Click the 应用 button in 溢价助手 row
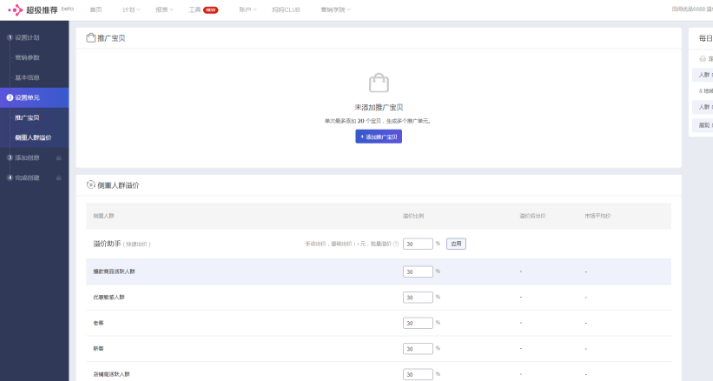 click(456, 244)
